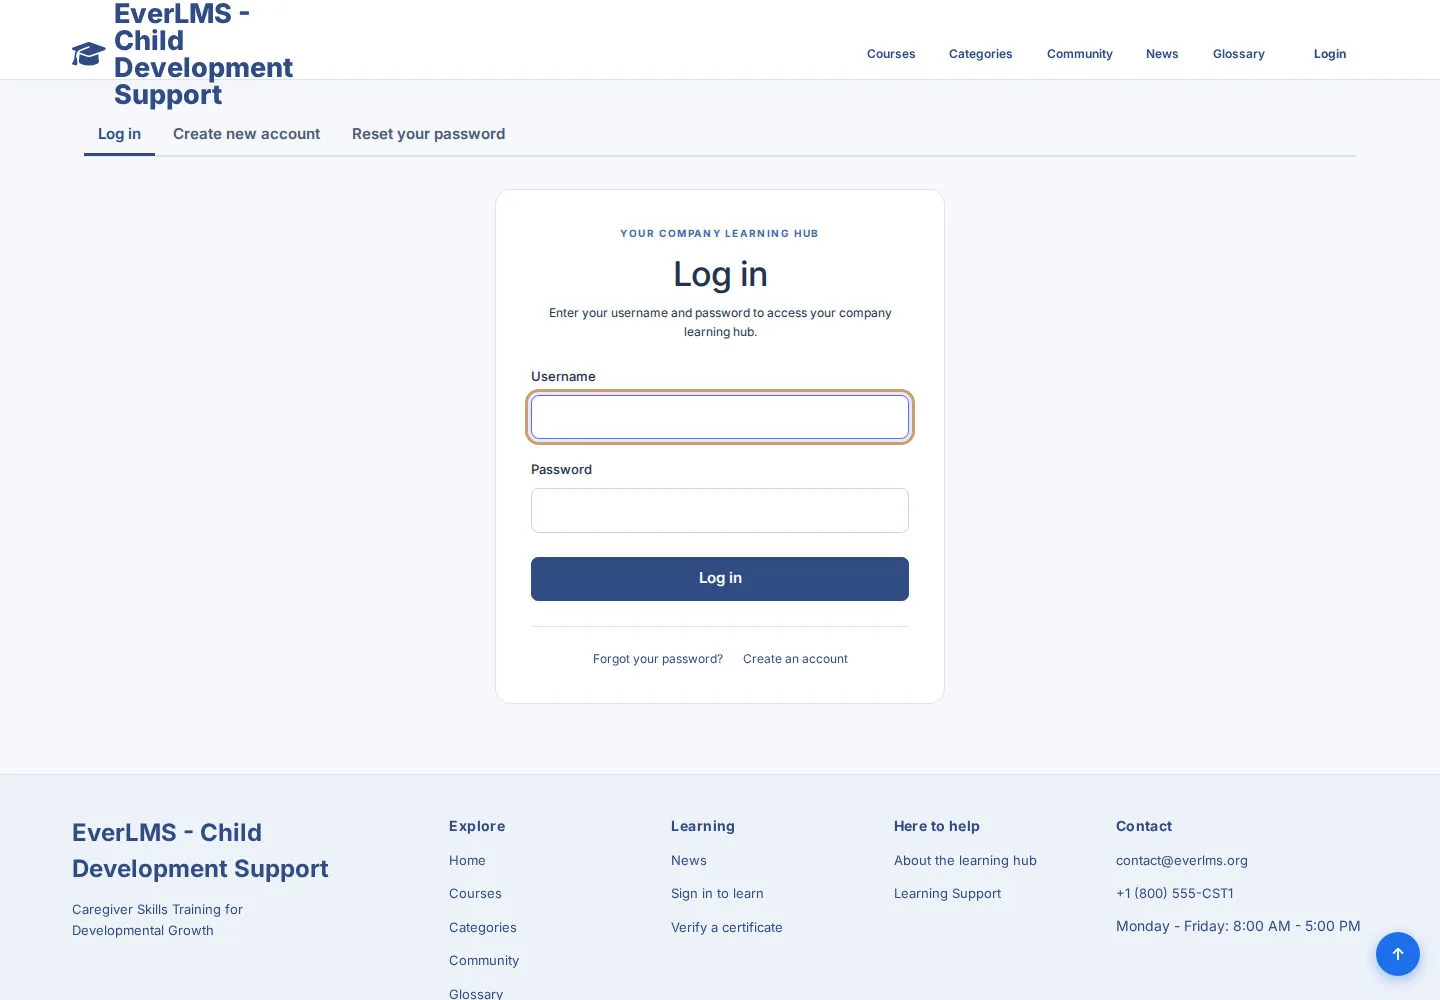The image size is (1440, 1000).
Task: Open Community in the top navigation
Action: point(1080,54)
